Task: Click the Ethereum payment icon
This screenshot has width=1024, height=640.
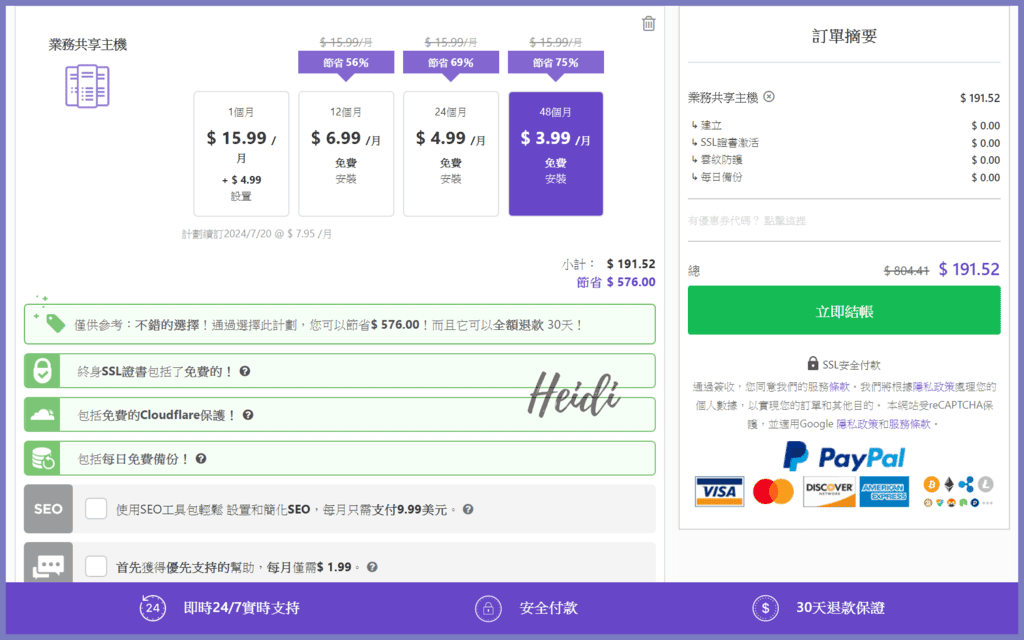Action: (x=949, y=485)
